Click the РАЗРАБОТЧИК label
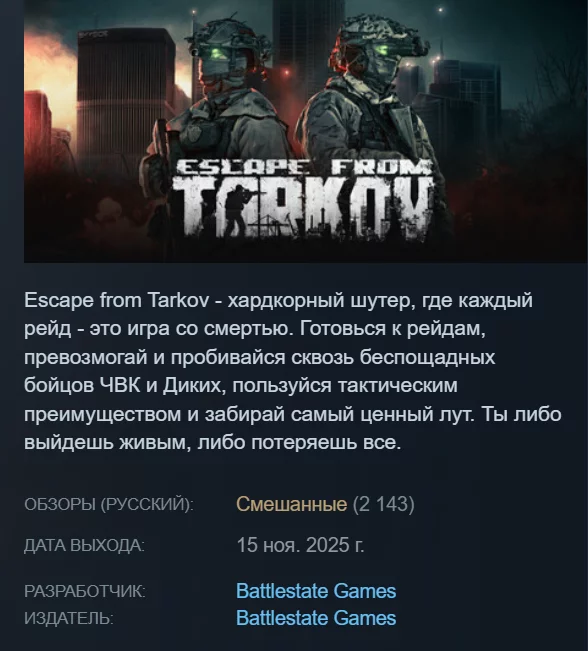This screenshot has width=588, height=651. click(x=85, y=591)
